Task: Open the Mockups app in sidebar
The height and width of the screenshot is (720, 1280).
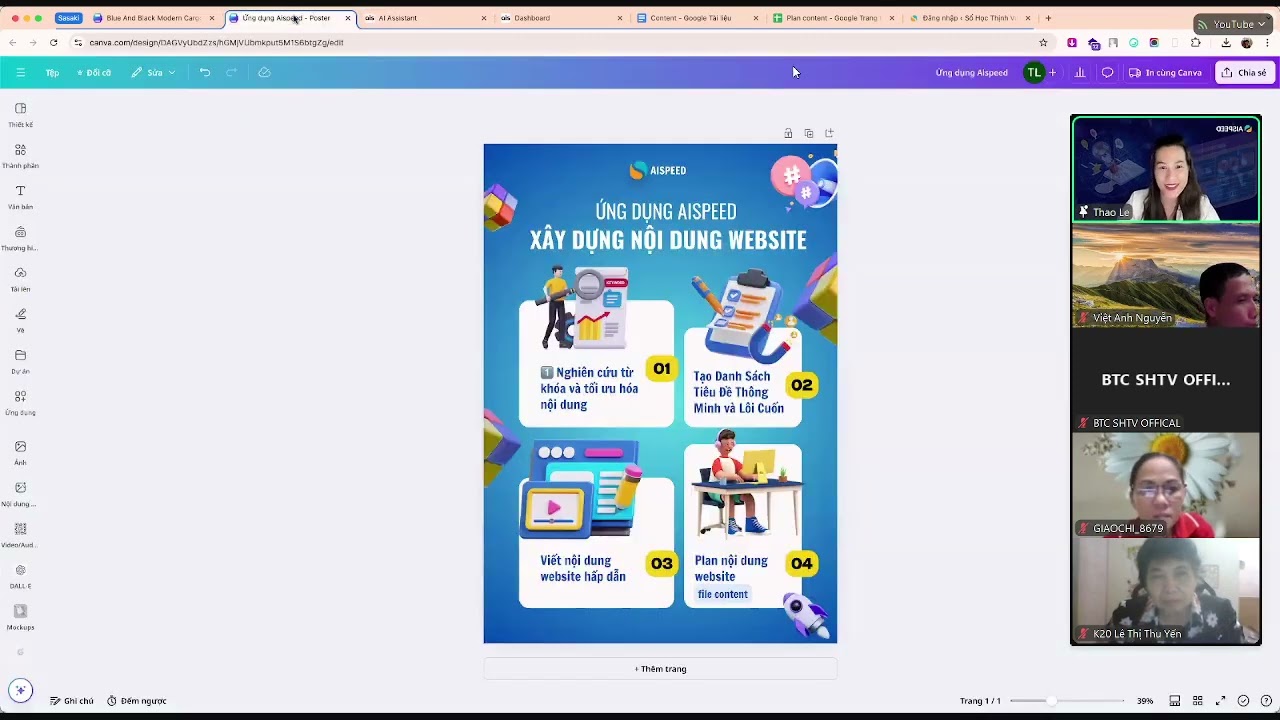Action: tap(20, 617)
